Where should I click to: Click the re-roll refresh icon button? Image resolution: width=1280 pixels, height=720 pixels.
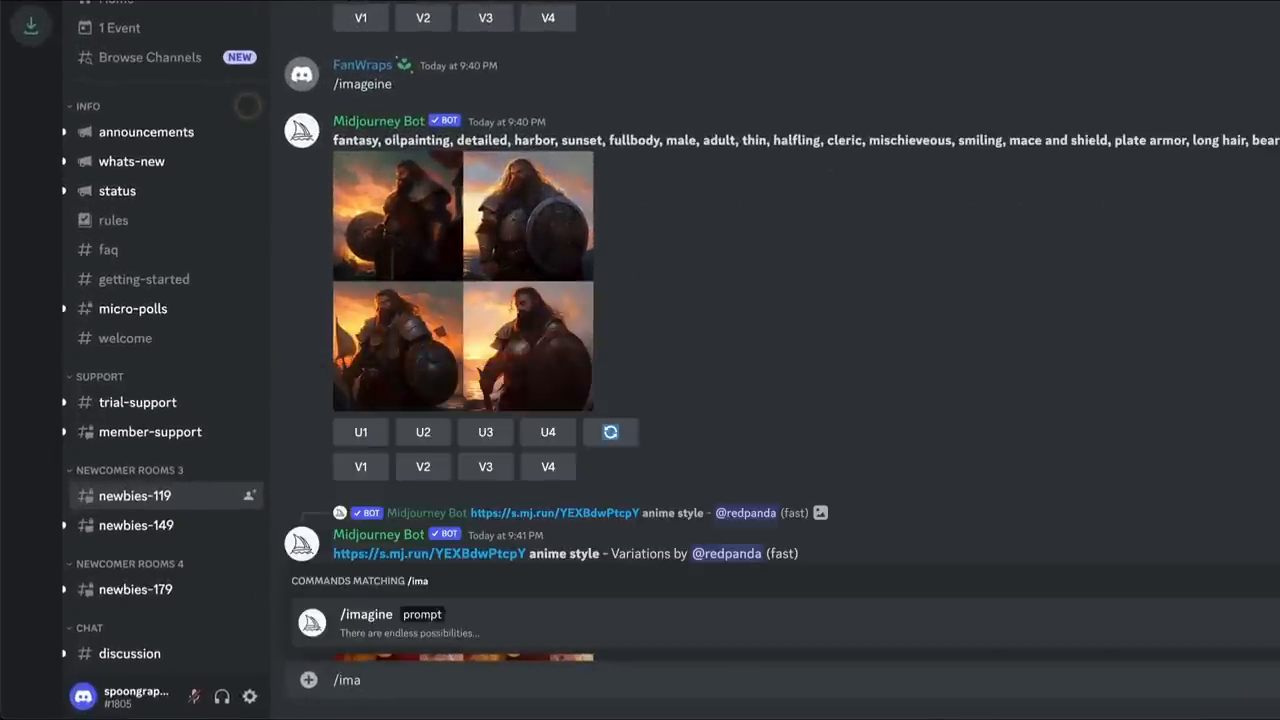coord(610,432)
